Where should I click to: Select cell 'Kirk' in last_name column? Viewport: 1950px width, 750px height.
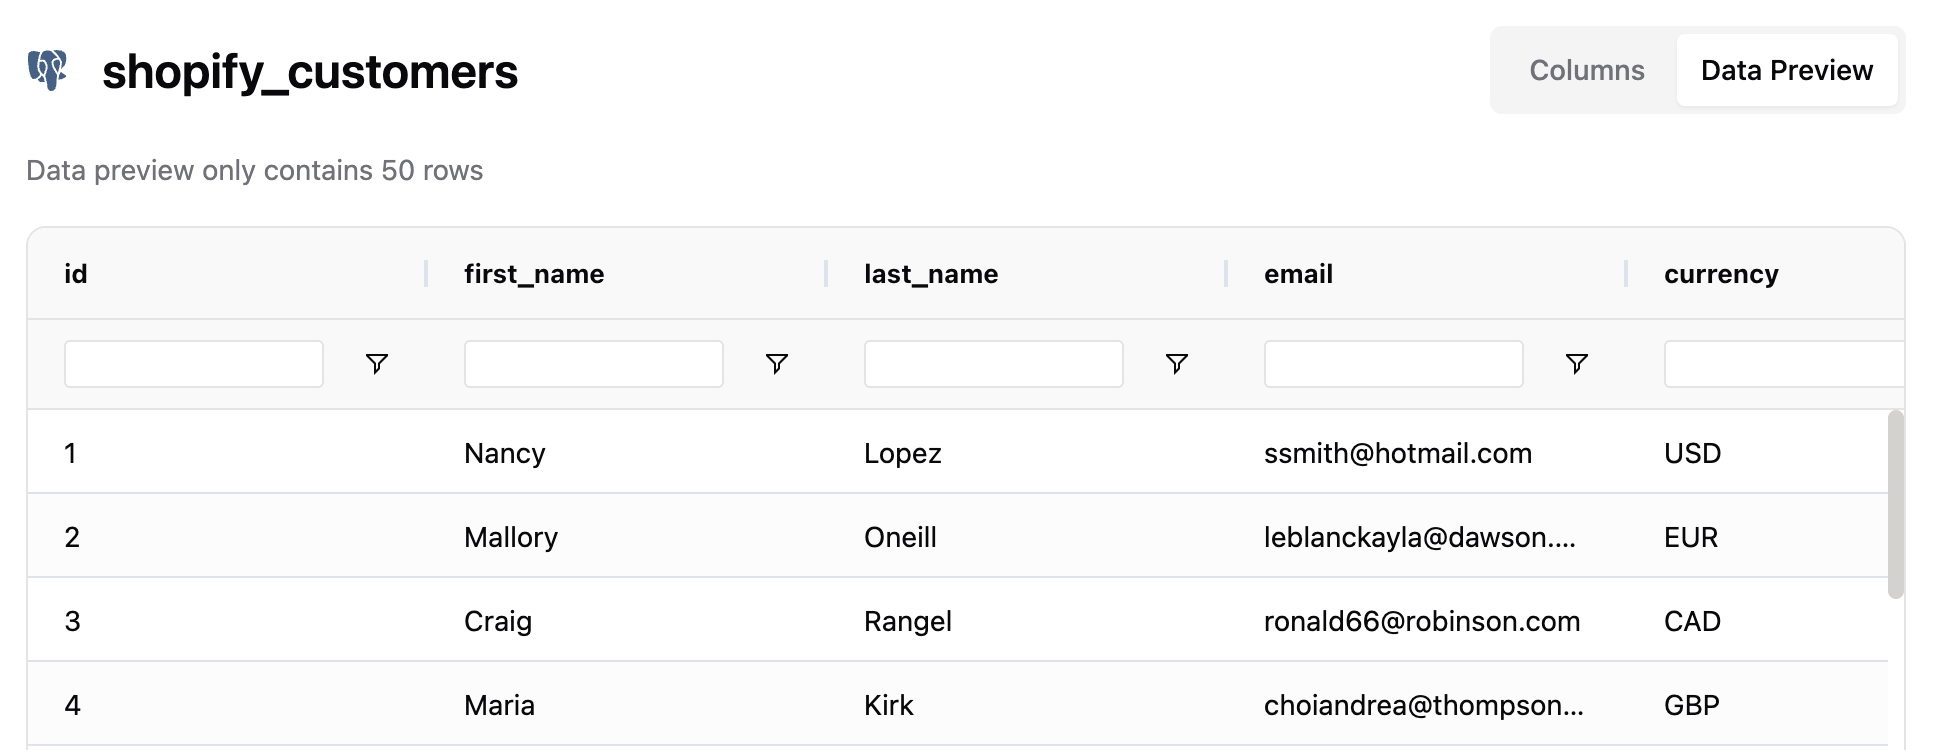coord(889,705)
